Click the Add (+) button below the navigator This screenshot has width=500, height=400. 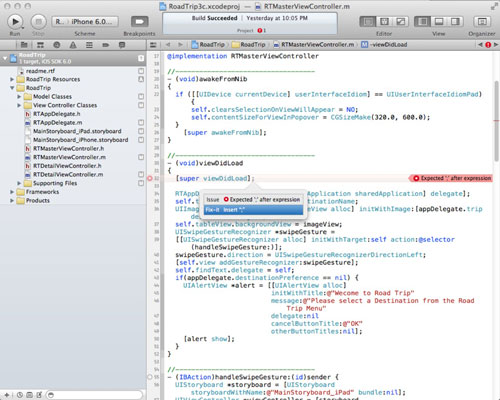[7, 395]
